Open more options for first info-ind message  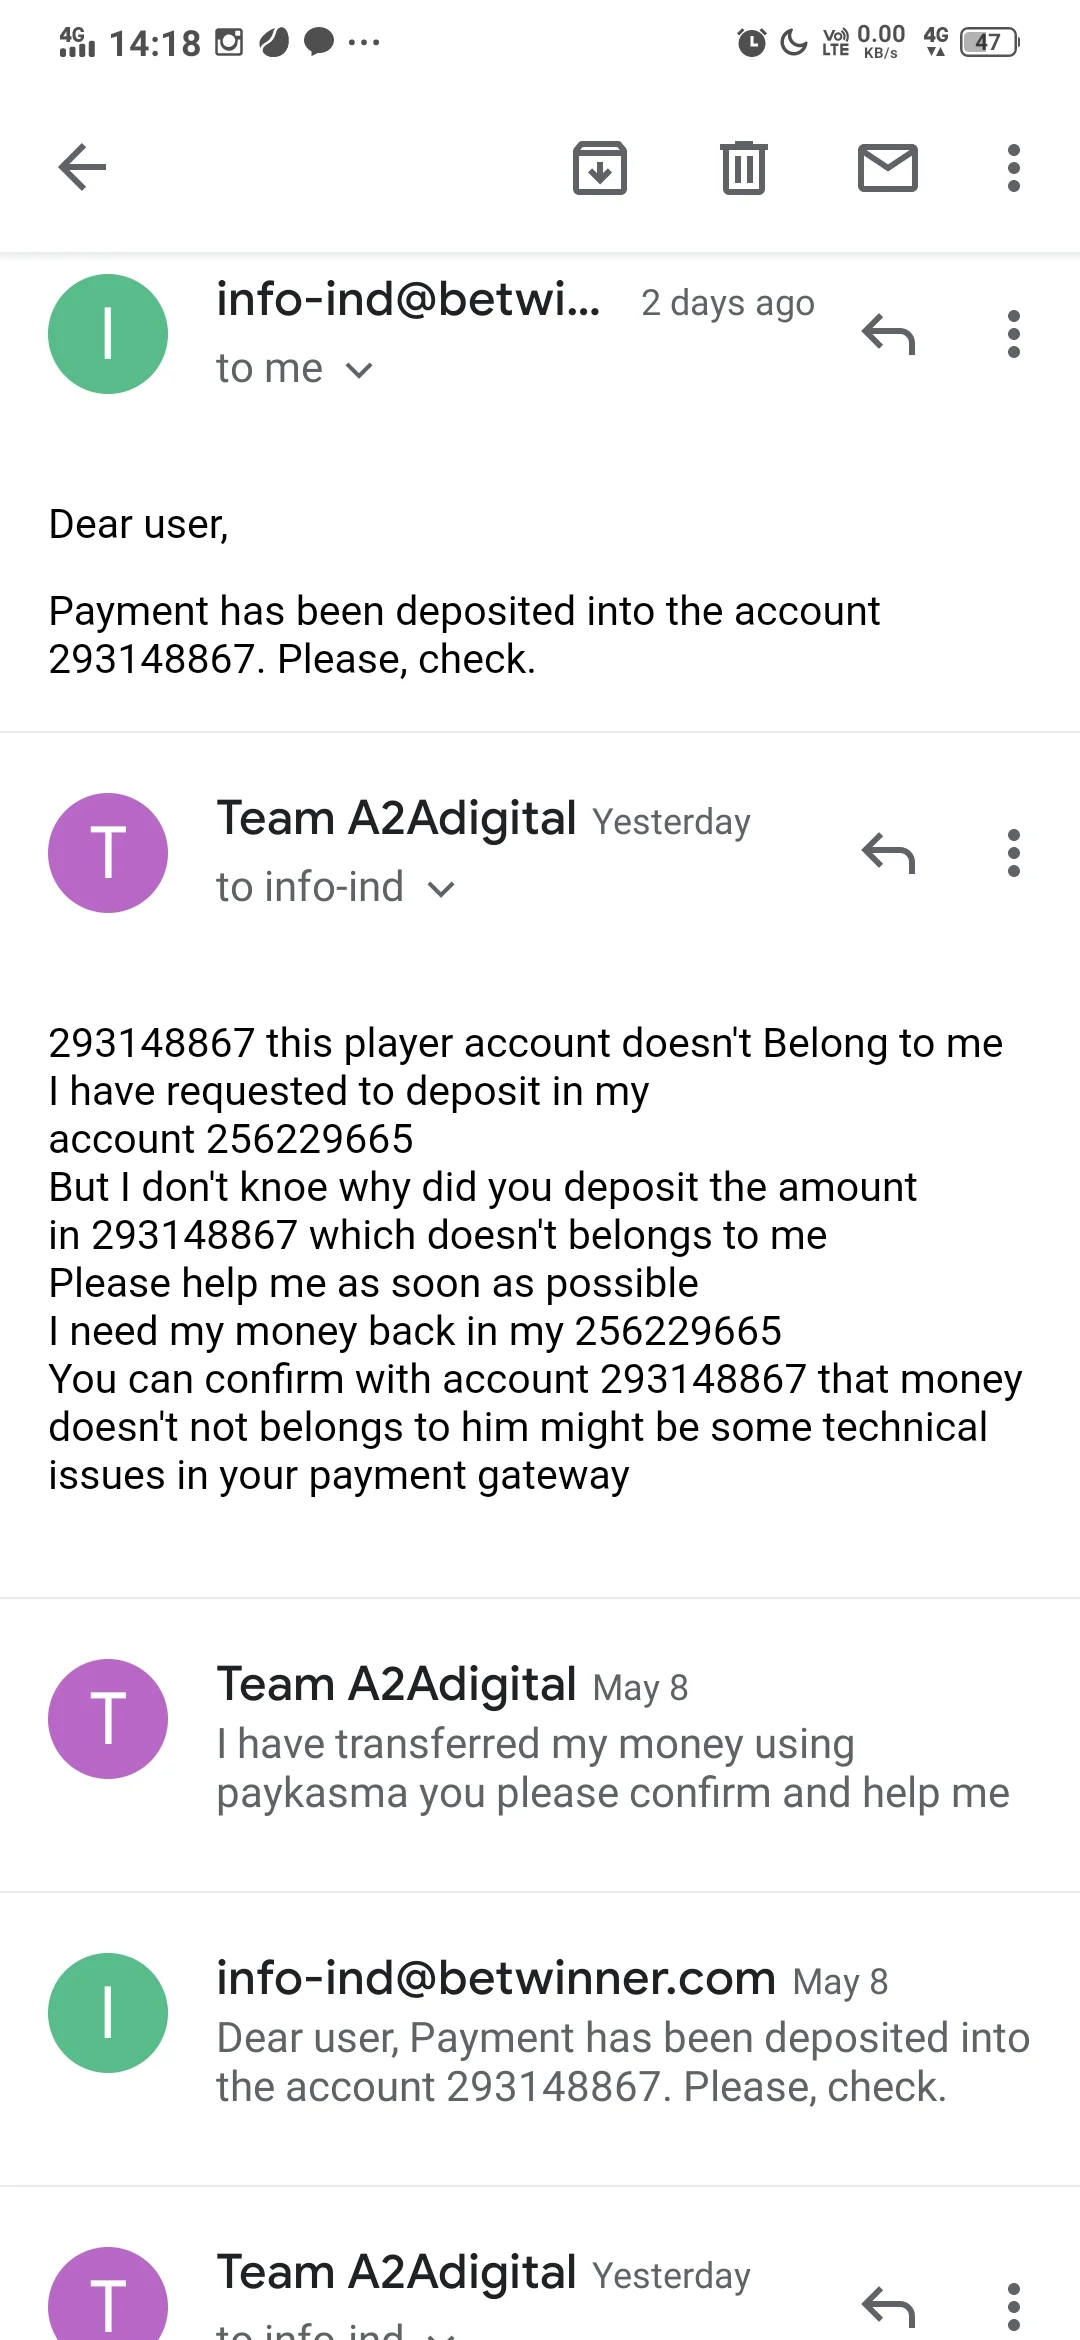point(1013,335)
